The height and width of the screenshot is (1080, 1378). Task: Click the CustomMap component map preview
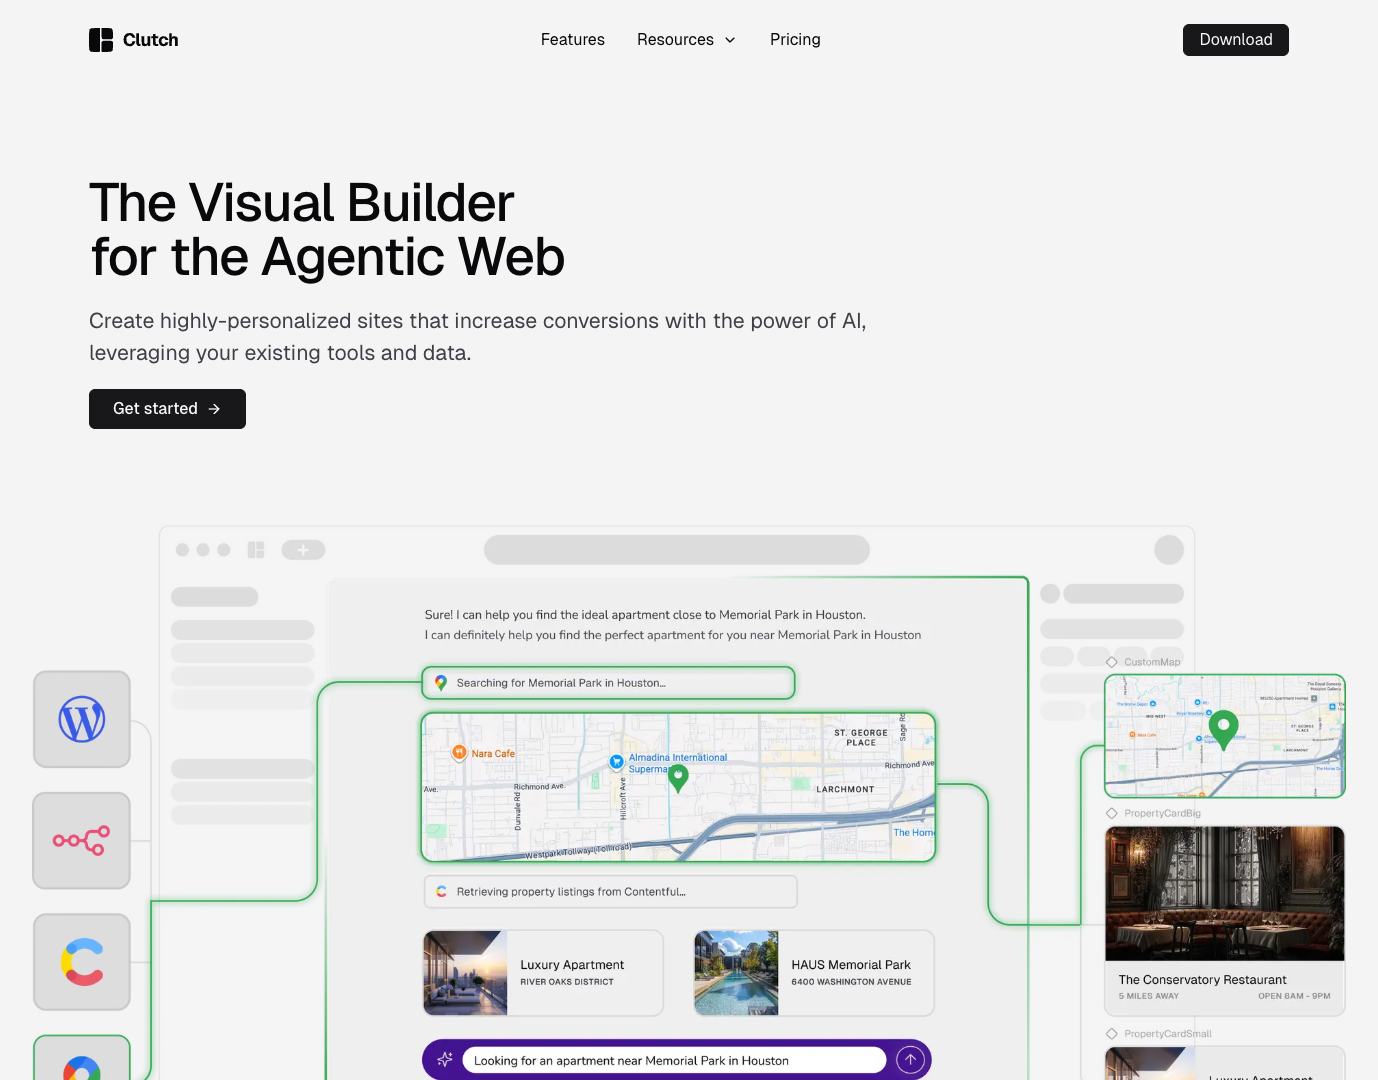pos(1224,736)
